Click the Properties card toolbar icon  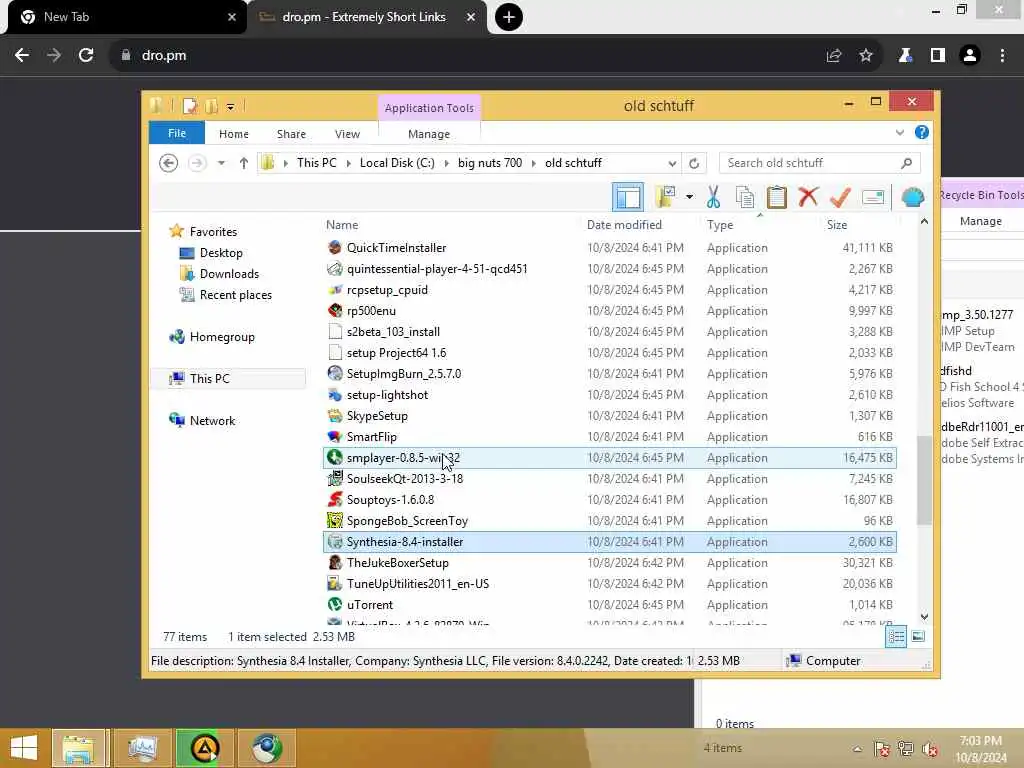(872, 197)
